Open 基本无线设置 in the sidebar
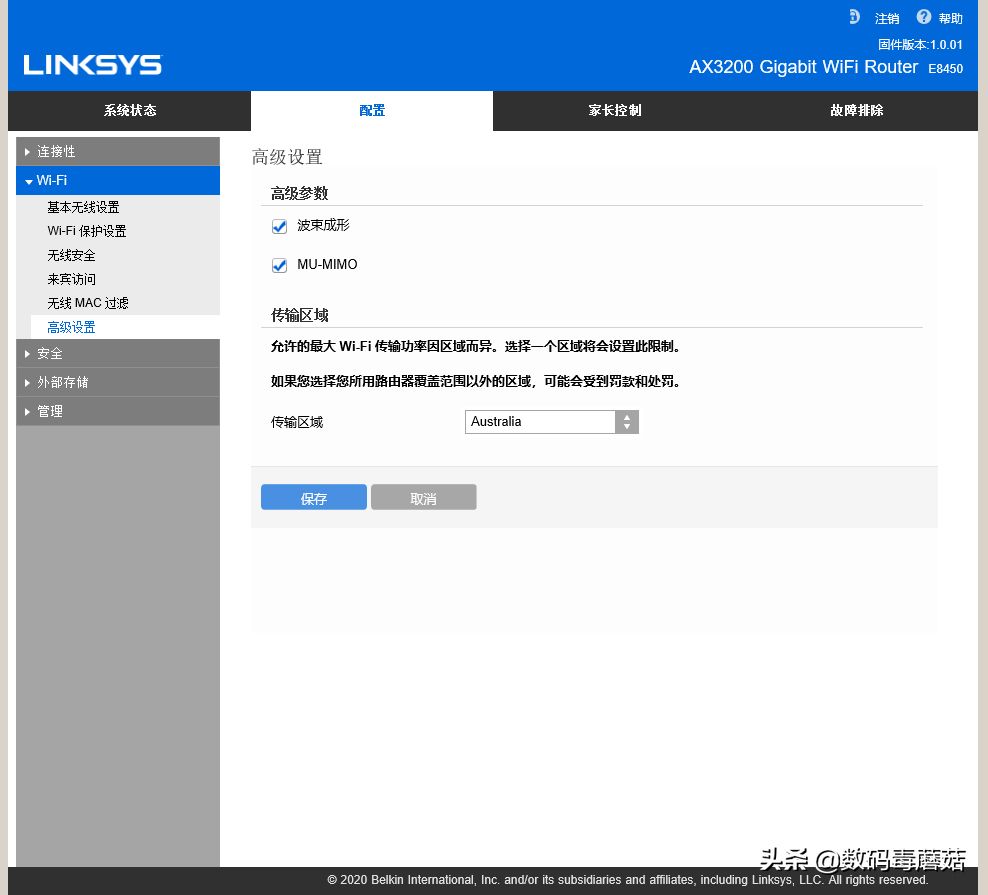Image resolution: width=988 pixels, height=895 pixels. coord(83,207)
